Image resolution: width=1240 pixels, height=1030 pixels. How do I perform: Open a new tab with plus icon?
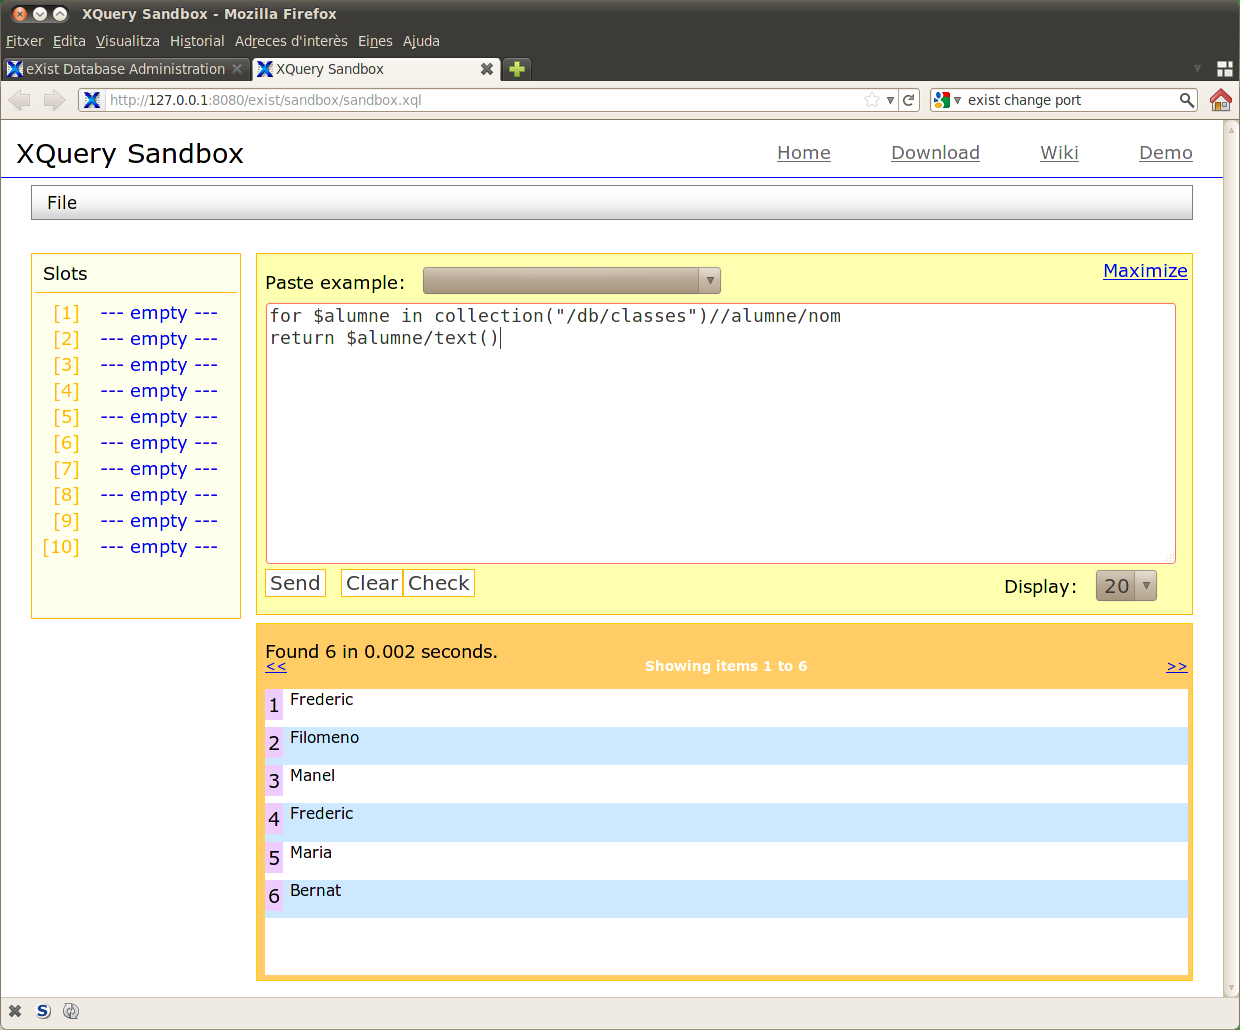517,69
